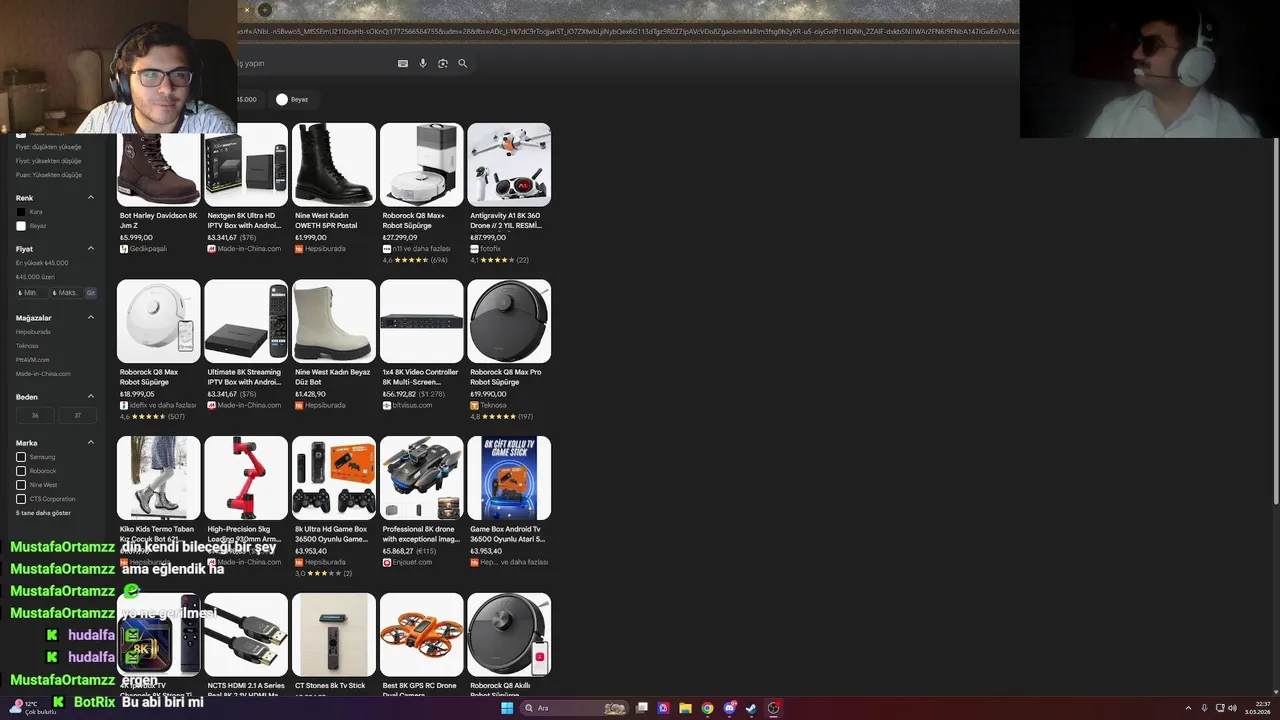
Task: Open Antigravity A1 8K 360 Drone listing
Action: 509,194
